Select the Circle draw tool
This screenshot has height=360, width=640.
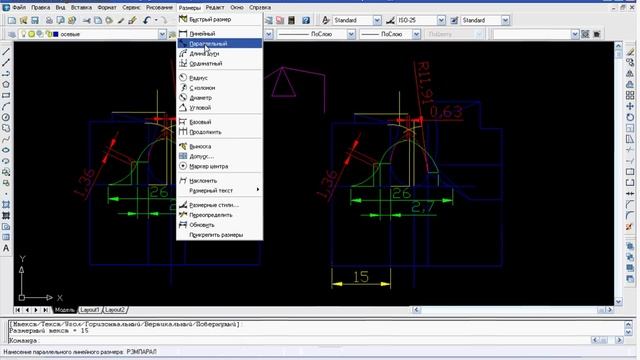(x=6, y=118)
